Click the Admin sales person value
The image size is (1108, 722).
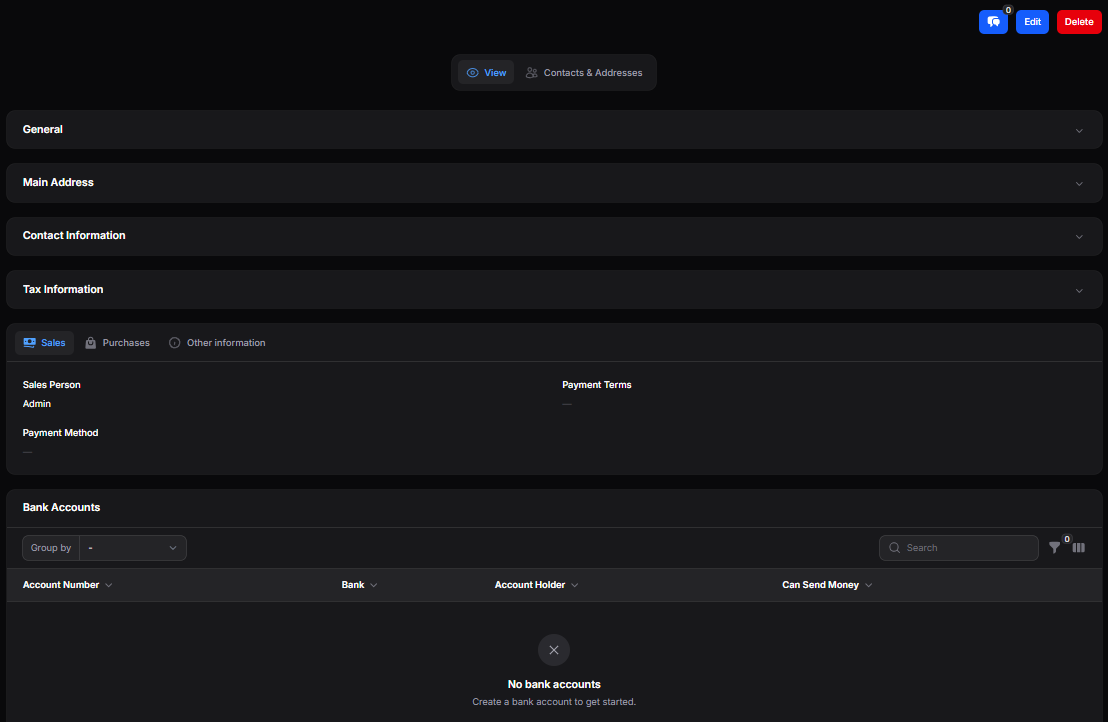coord(37,403)
